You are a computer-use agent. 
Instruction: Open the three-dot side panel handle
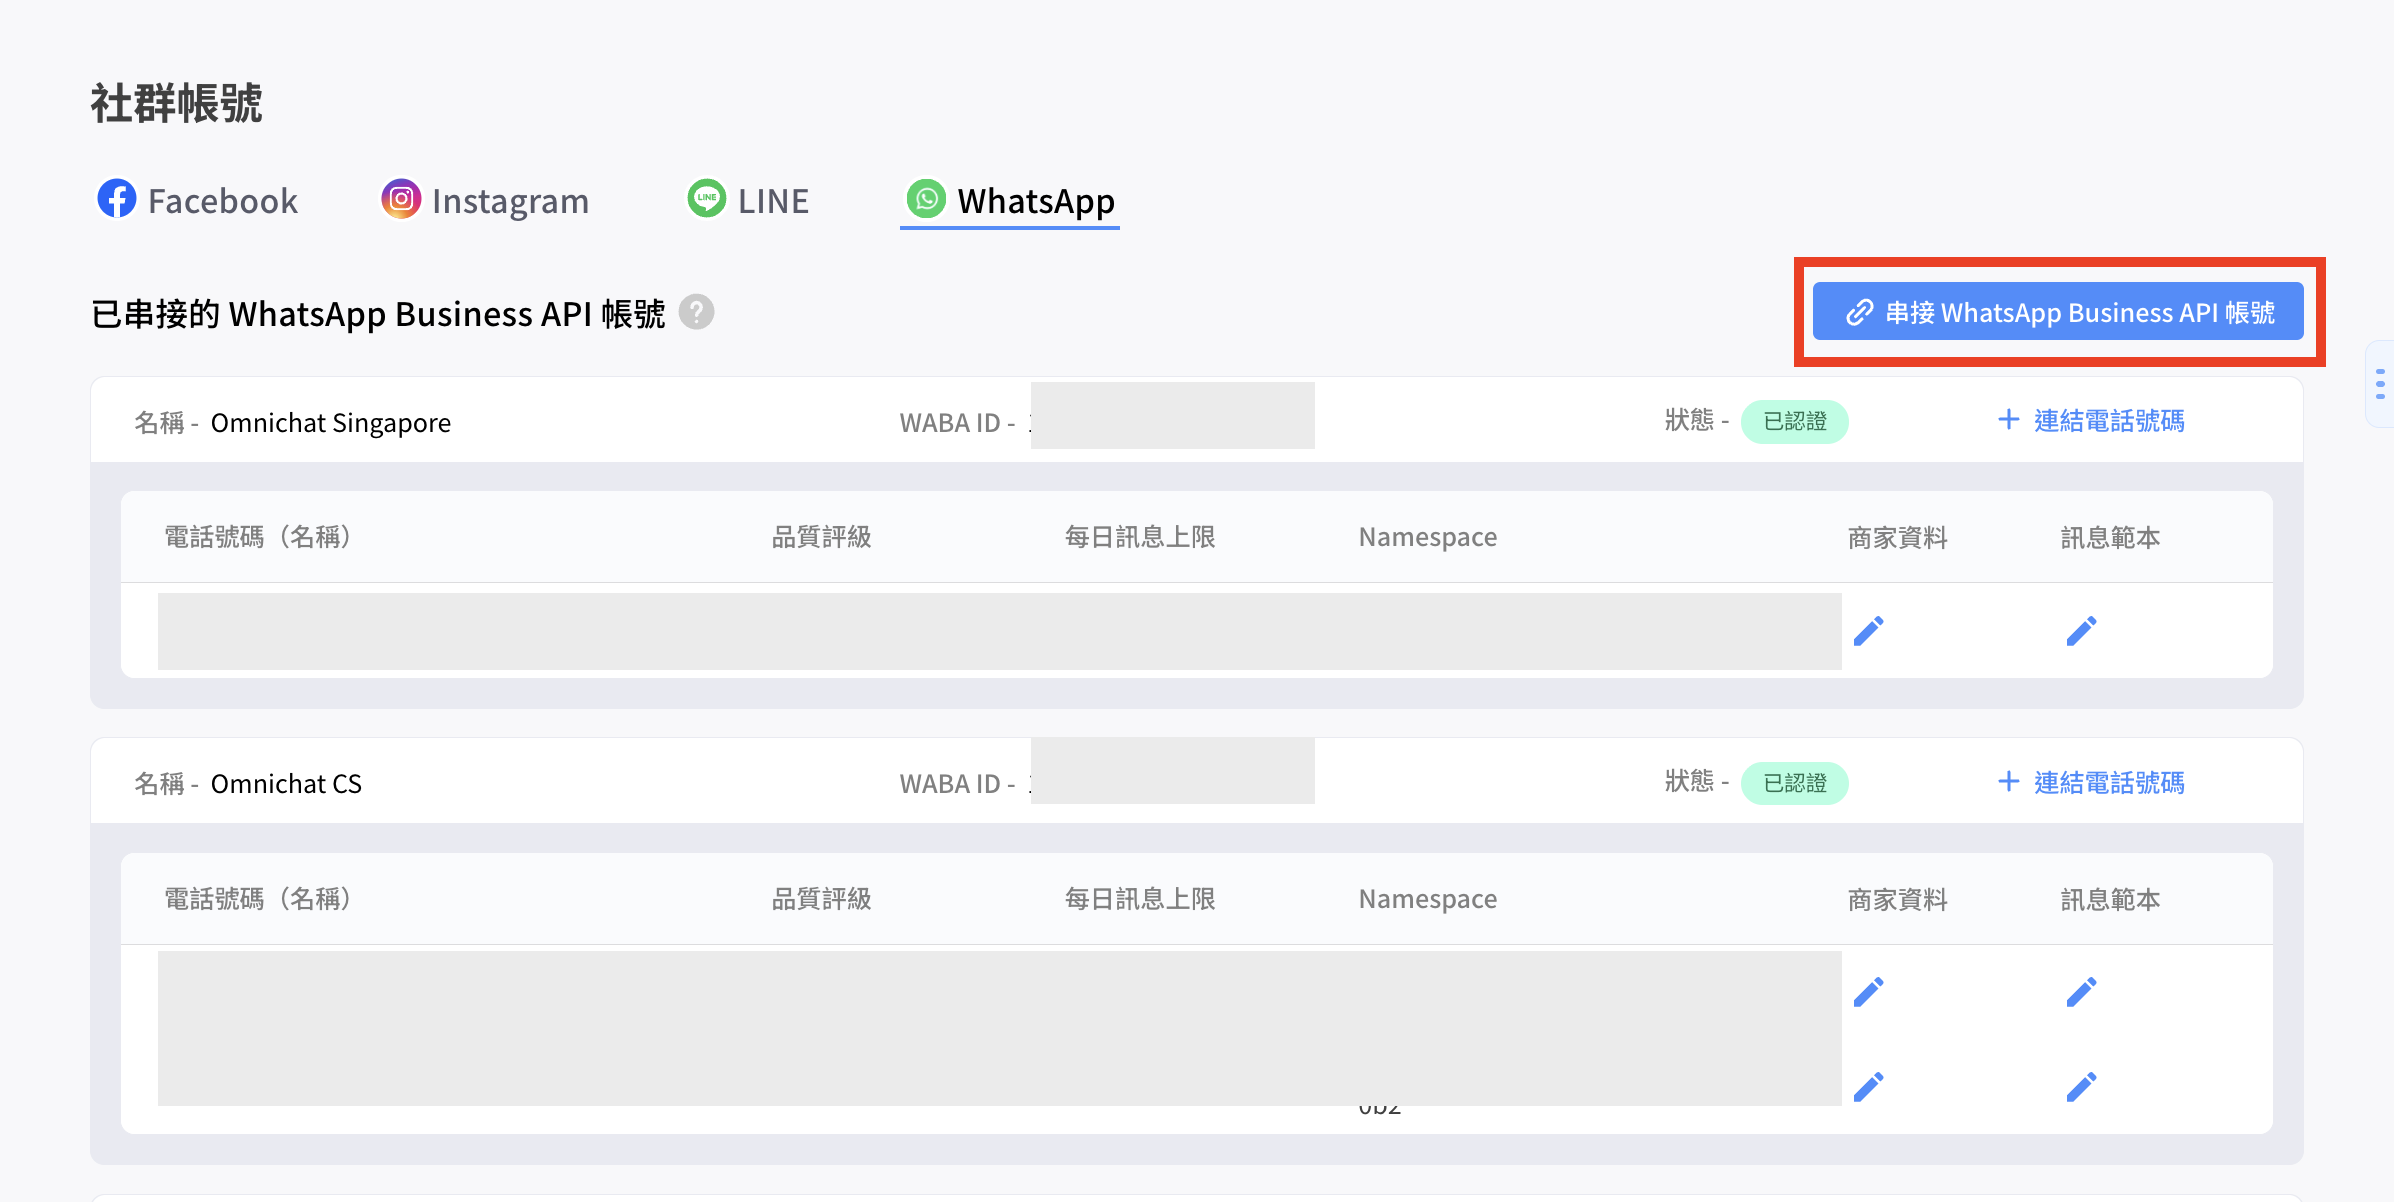pyautogui.click(x=2380, y=384)
